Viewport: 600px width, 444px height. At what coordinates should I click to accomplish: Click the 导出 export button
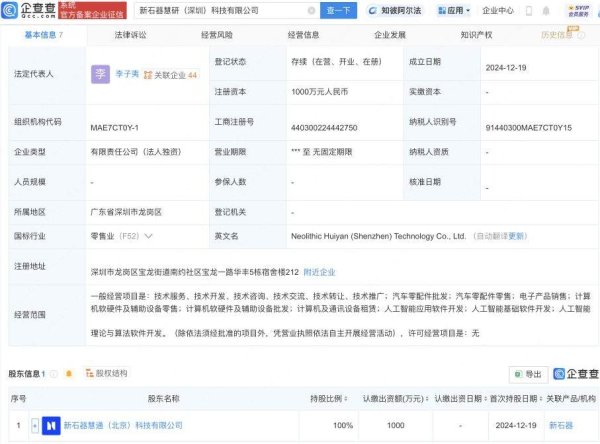[528, 374]
